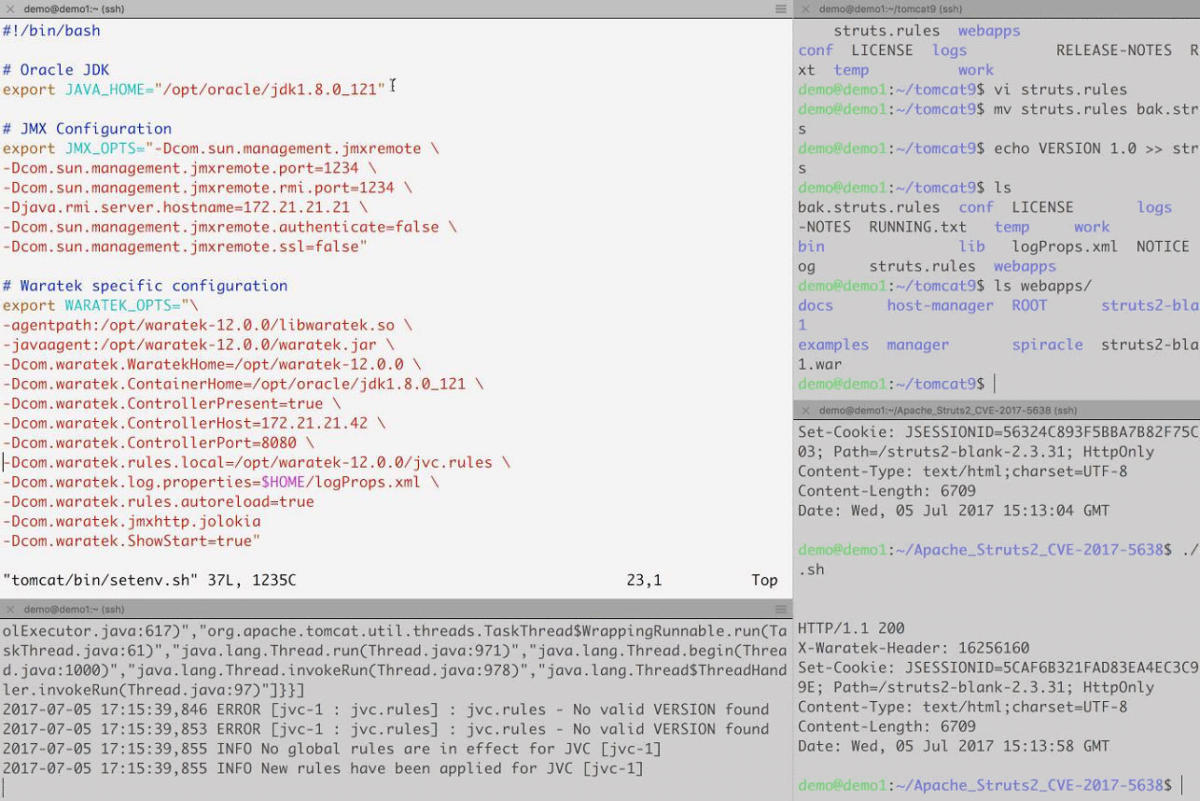The image size is (1200, 801).
Task: Click the "host-manager" webapps directory
Action: point(940,306)
